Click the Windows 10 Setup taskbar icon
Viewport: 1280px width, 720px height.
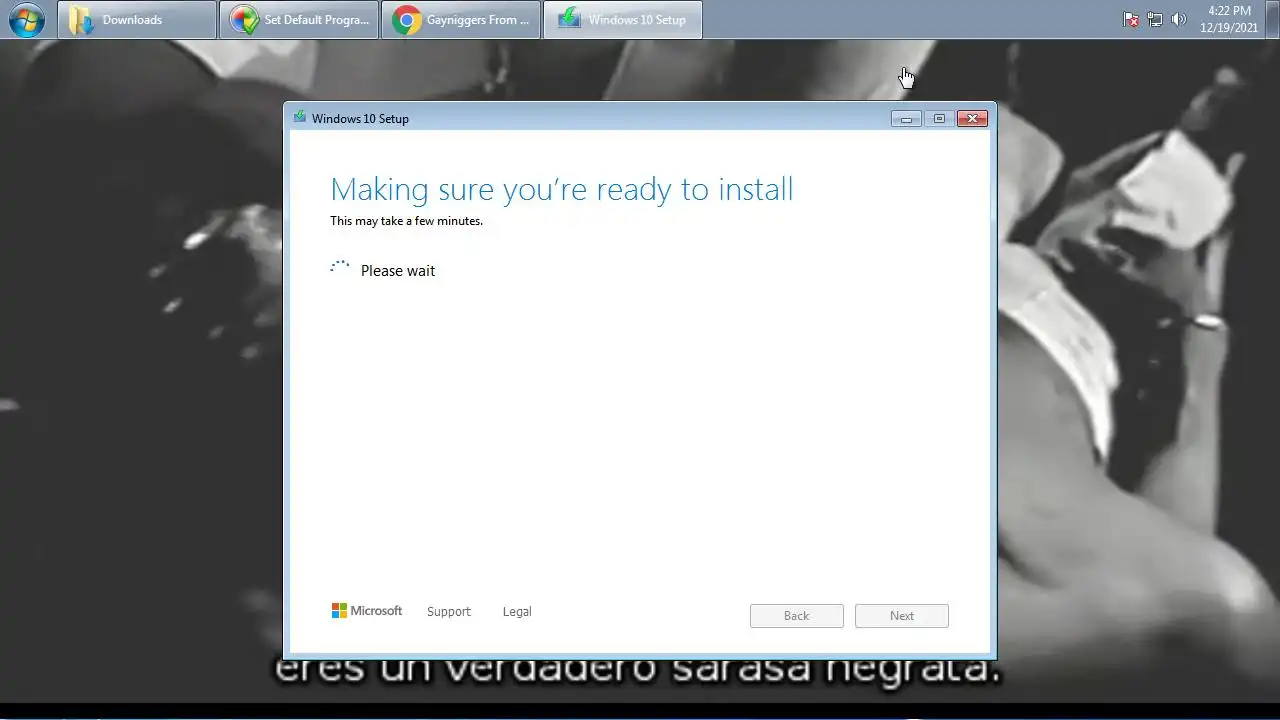(569, 19)
